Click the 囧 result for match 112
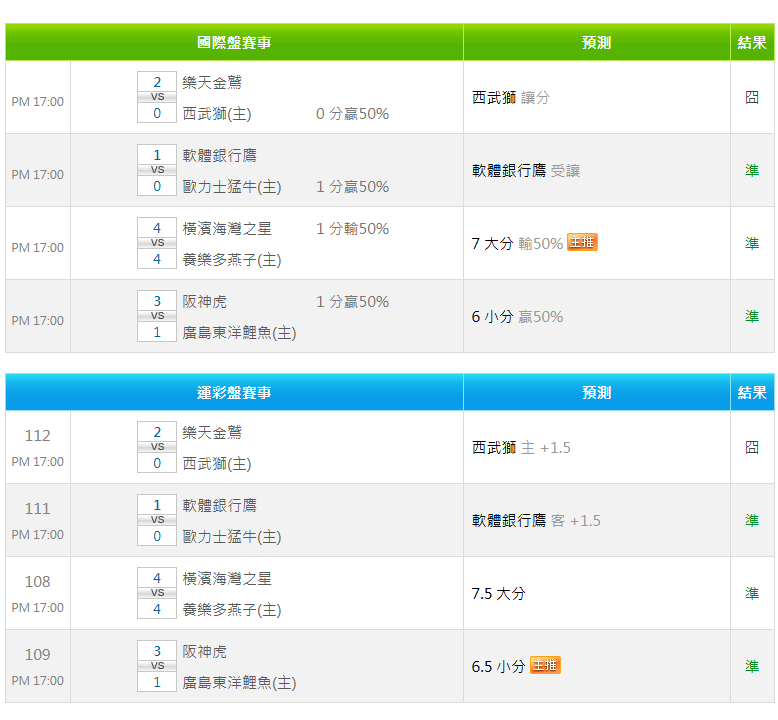 coord(752,447)
